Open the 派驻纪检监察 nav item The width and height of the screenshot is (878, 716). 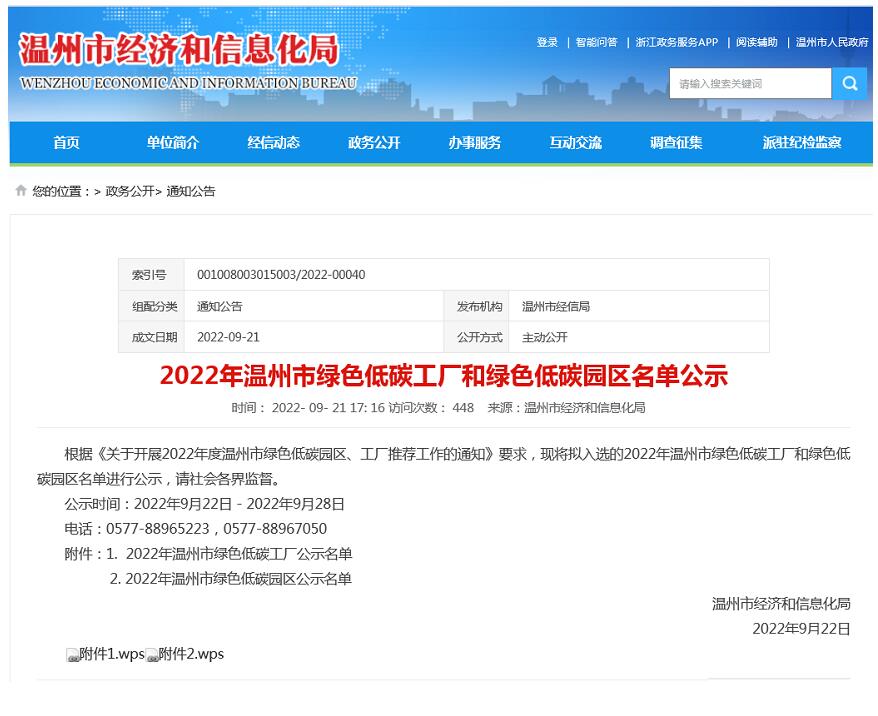(x=802, y=143)
